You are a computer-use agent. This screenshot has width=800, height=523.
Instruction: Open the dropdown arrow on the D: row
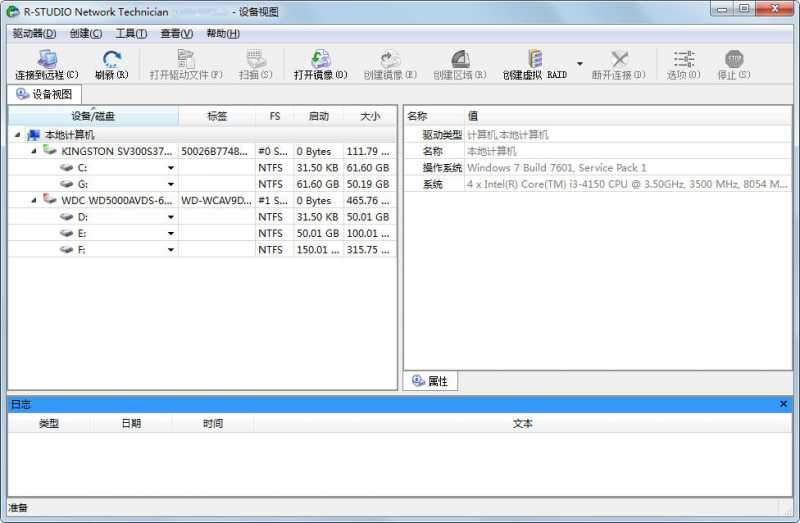[x=171, y=217]
